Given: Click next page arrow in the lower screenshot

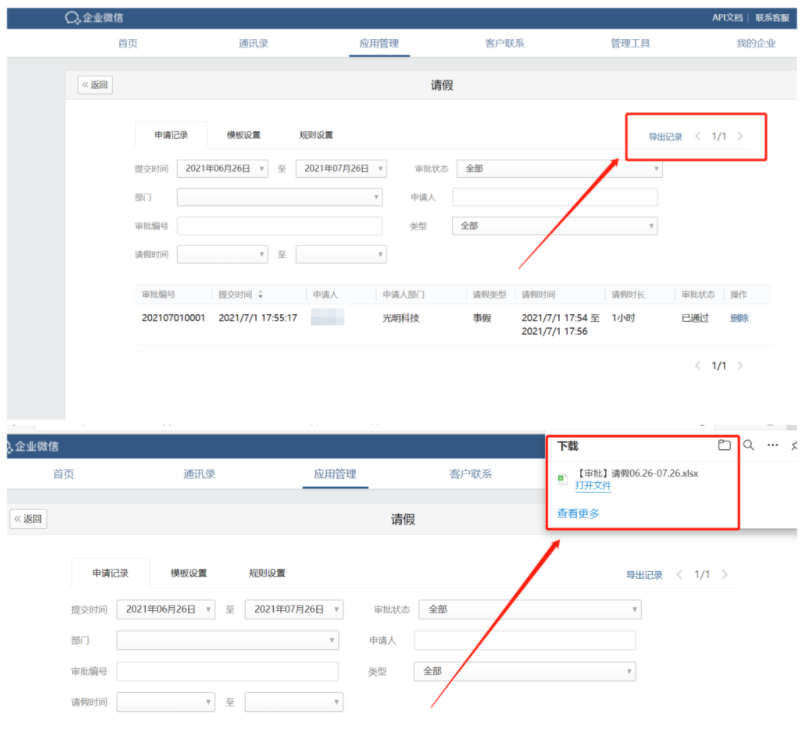Looking at the screenshot, I should (725, 574).
